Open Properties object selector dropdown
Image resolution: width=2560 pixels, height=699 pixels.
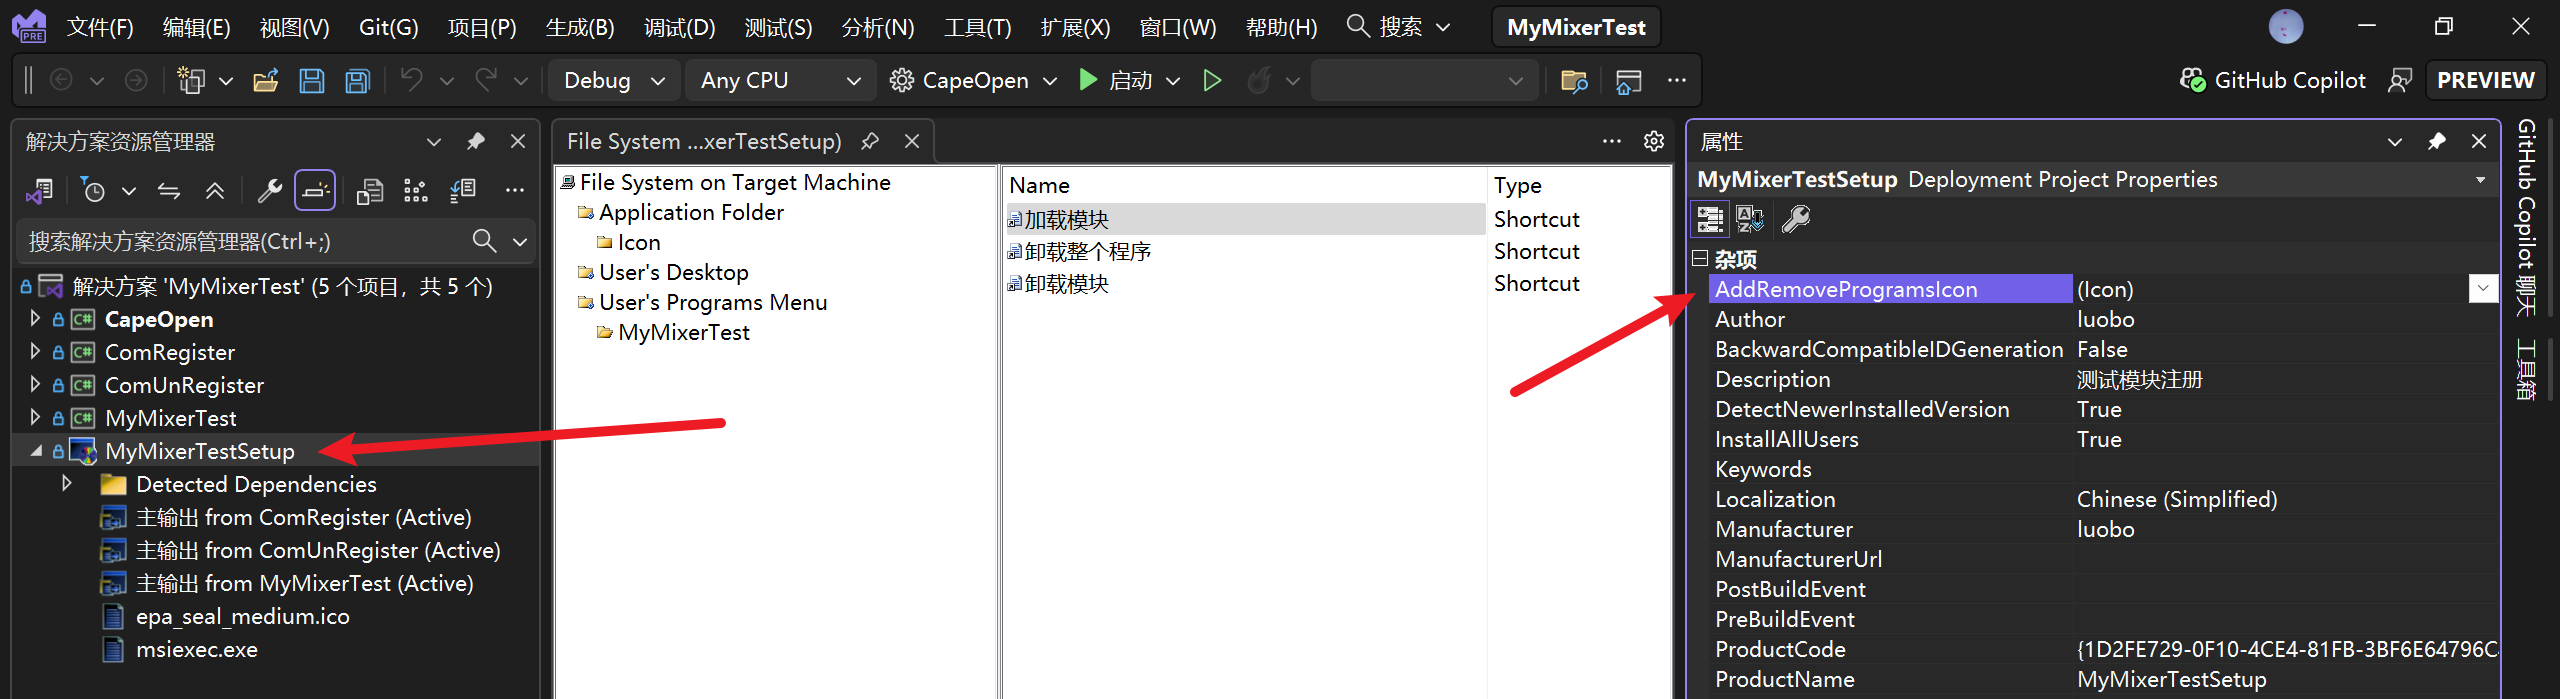pyautogui.click(x=2481, y=180)
